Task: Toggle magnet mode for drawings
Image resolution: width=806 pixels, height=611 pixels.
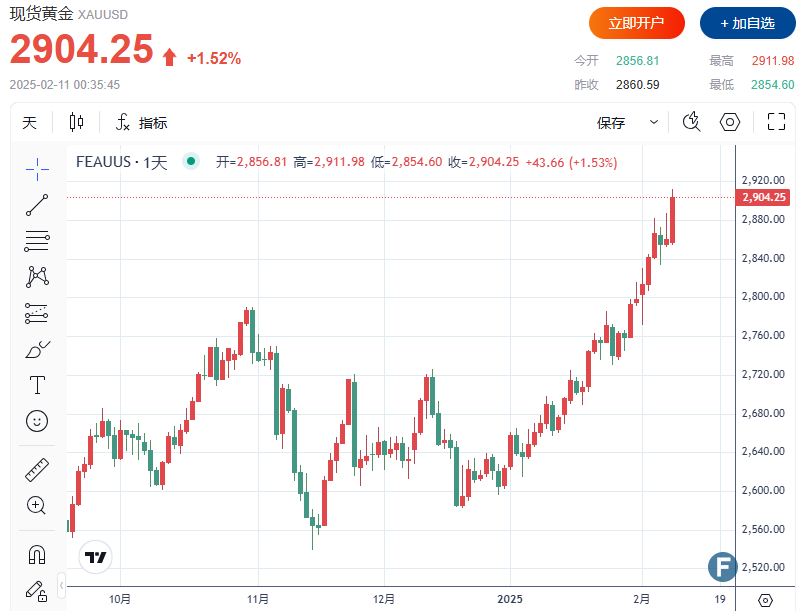Action: pos(37,553)
